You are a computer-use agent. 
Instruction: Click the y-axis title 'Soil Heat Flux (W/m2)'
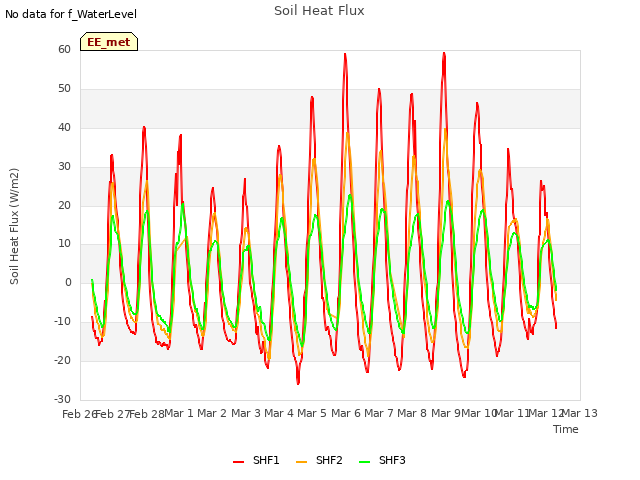point(14,226)
